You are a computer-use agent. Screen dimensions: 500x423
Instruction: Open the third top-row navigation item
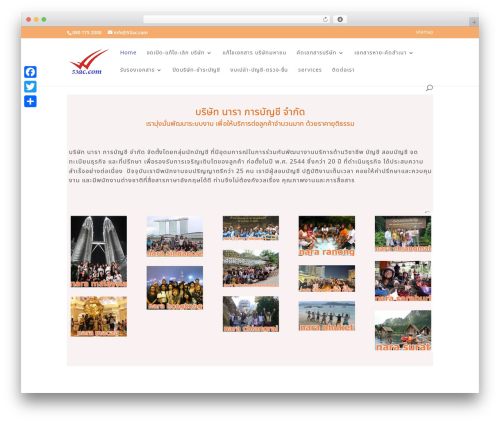tap(254, 53)
